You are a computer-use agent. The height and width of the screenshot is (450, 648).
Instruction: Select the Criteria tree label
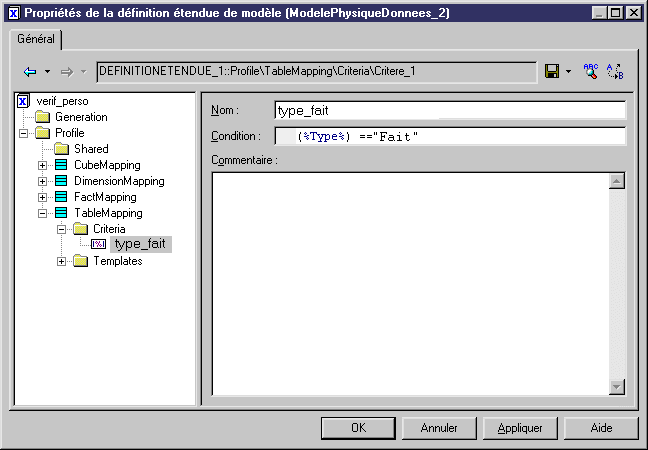coord(109,229)
